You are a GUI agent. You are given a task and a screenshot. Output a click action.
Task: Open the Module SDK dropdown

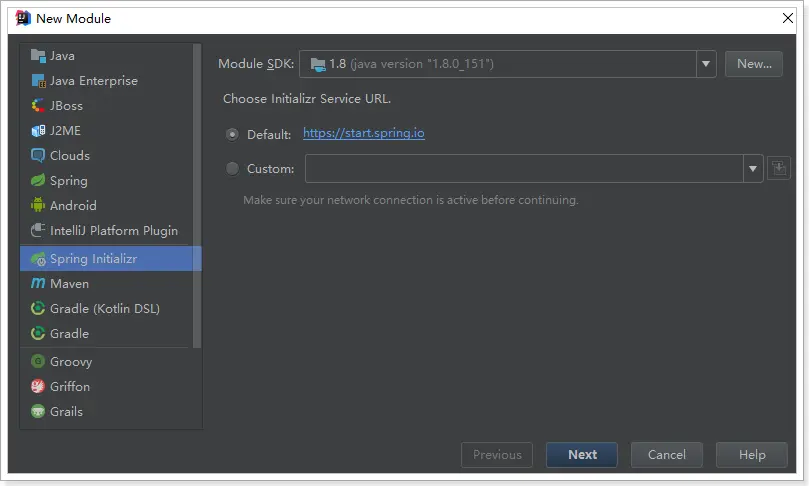[707, 64]
